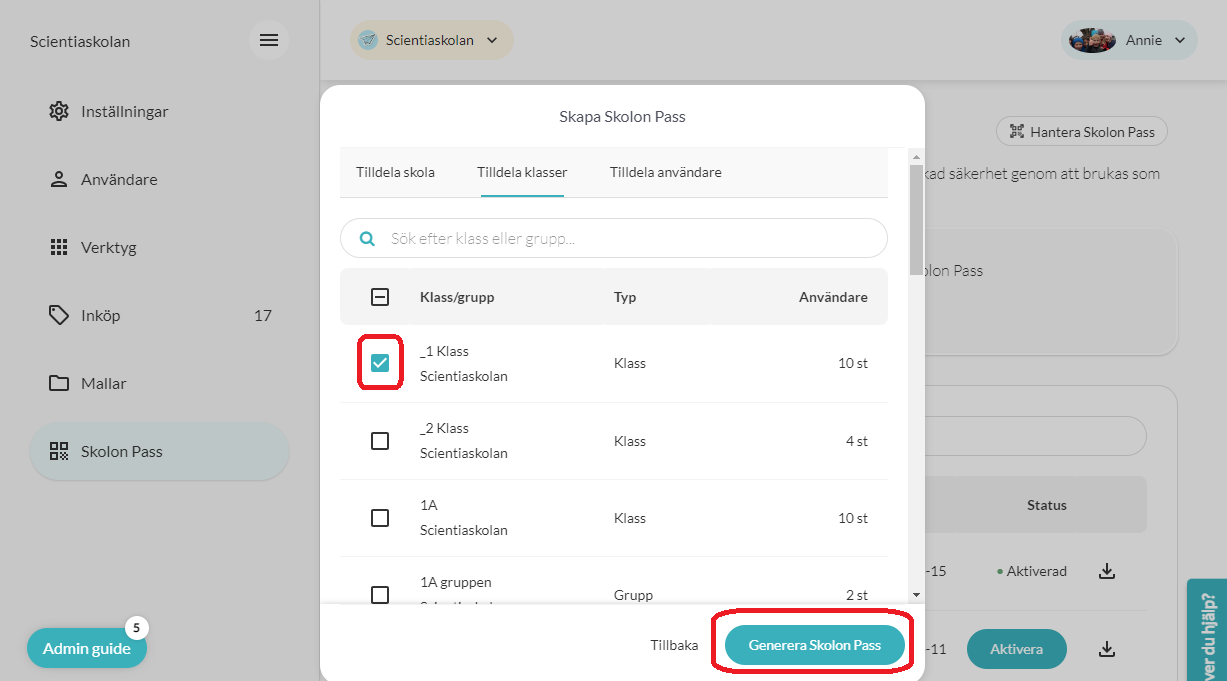Viewport: 1227px width, 681px height.
Task: Open the Scientiaskolan school dropdown
Action: (431, 41)
